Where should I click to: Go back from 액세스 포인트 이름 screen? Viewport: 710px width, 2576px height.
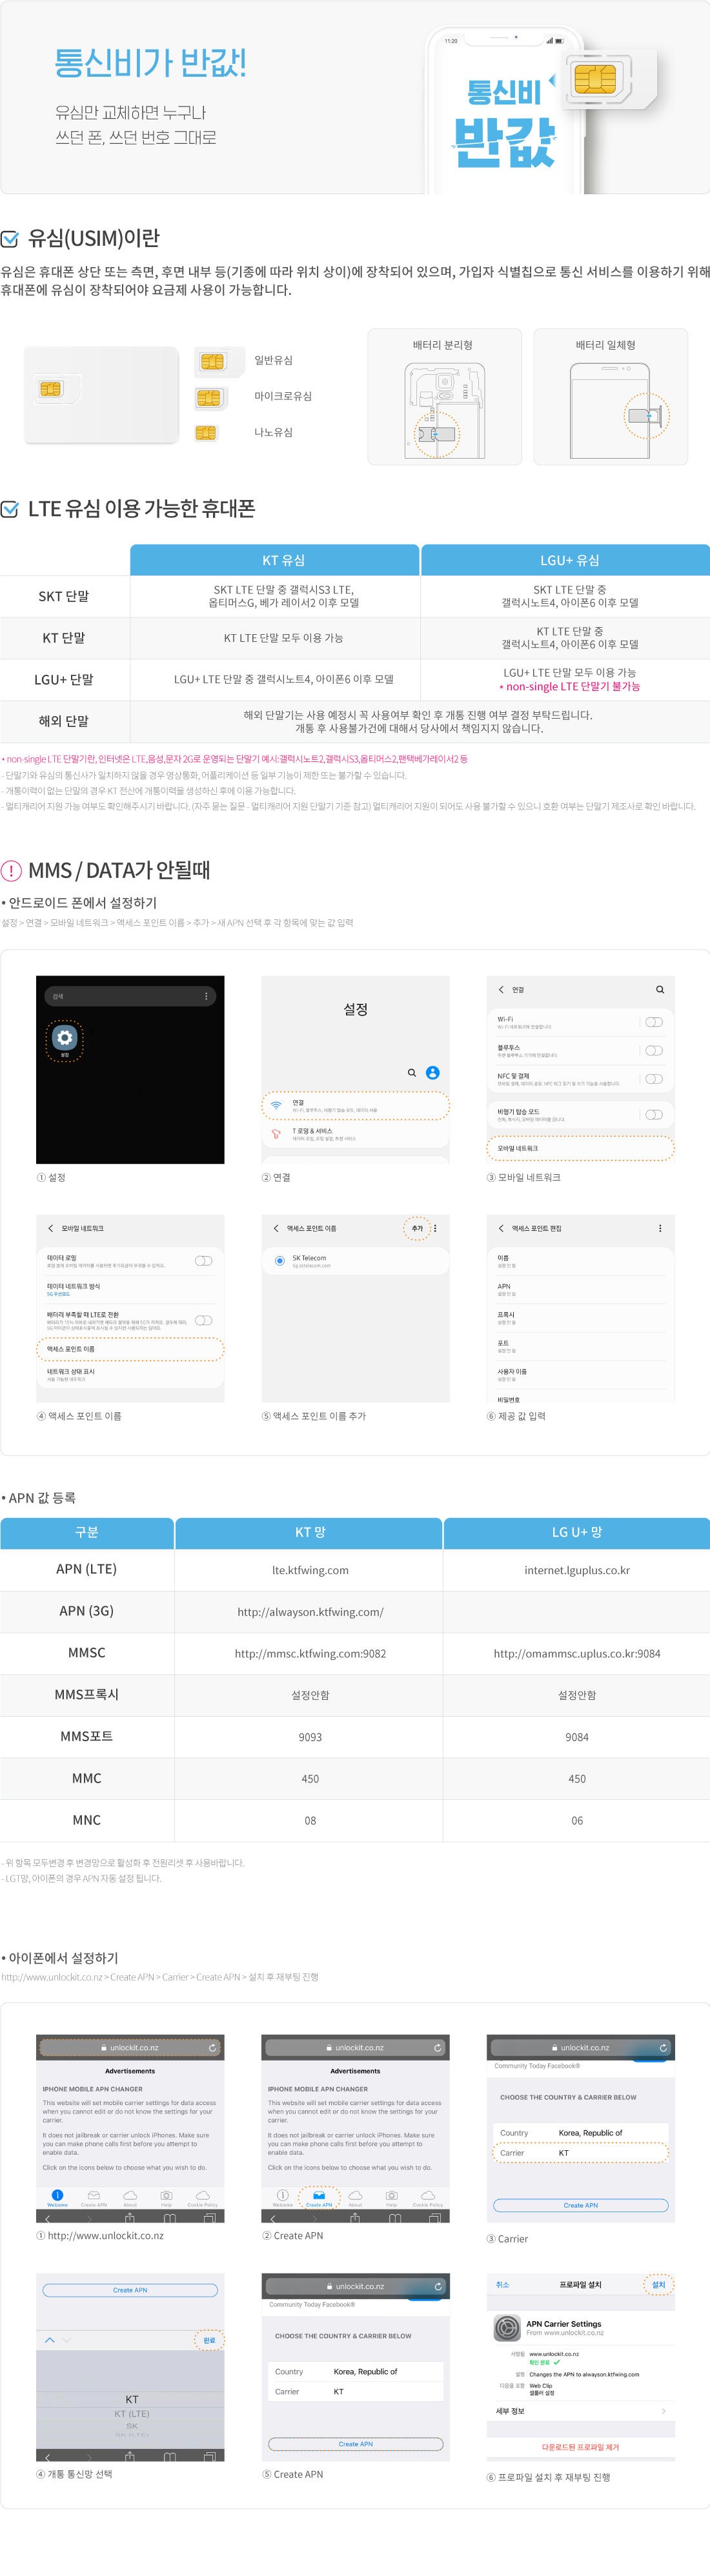coord(276,1228)
